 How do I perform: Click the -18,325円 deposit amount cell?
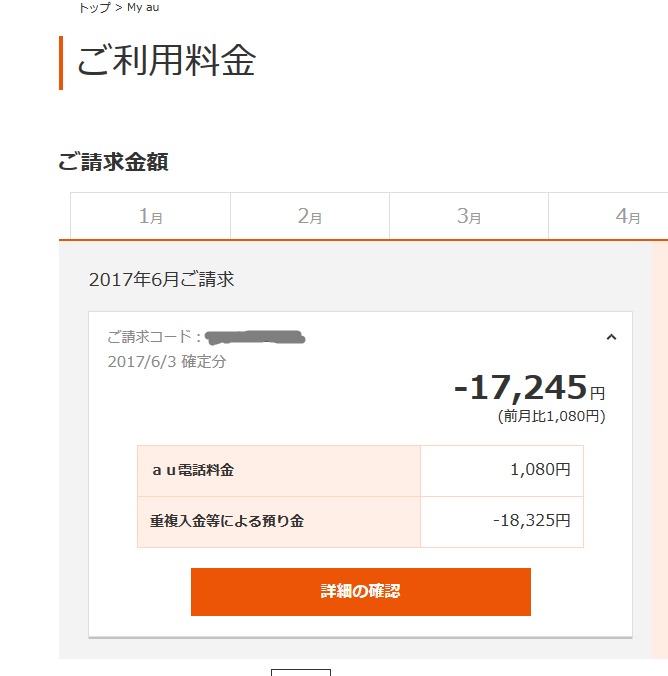(531, 521)
